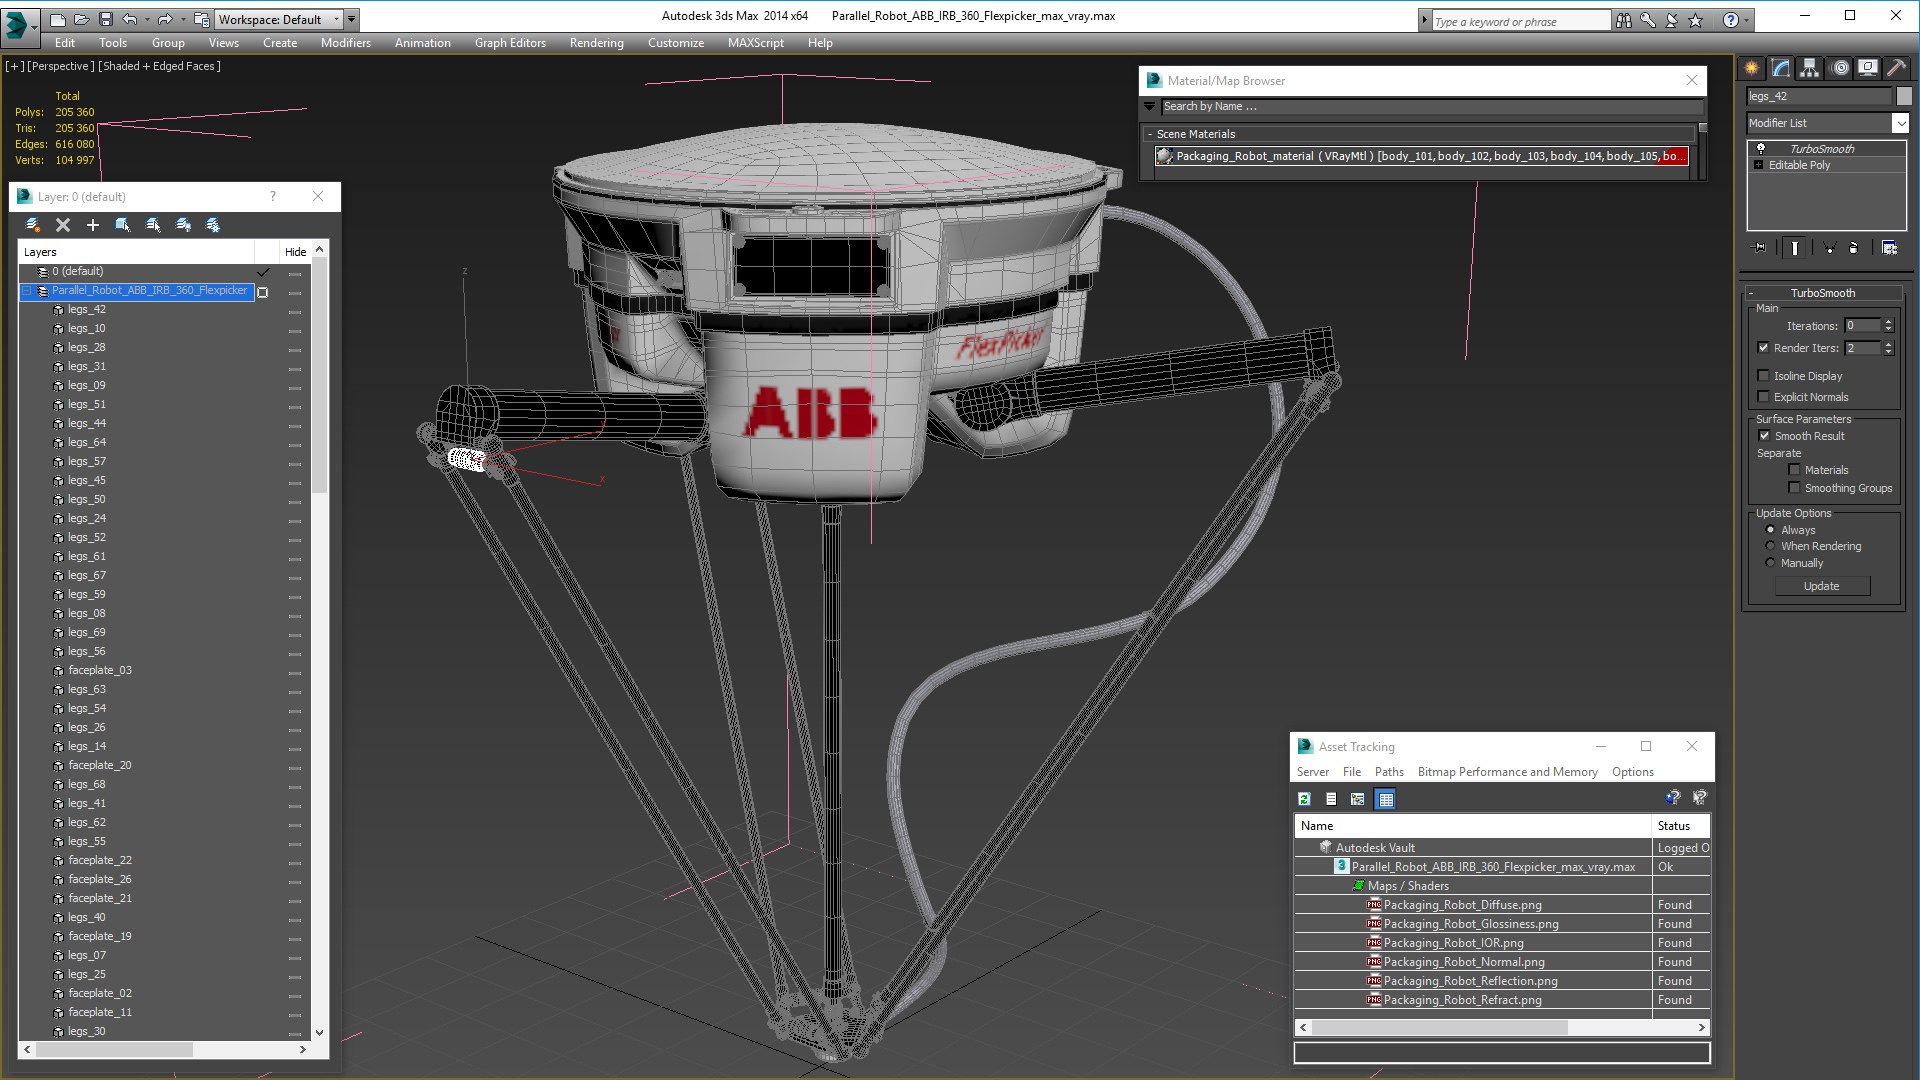Open the Hierarchy command panel tab

coord(1810,68)
